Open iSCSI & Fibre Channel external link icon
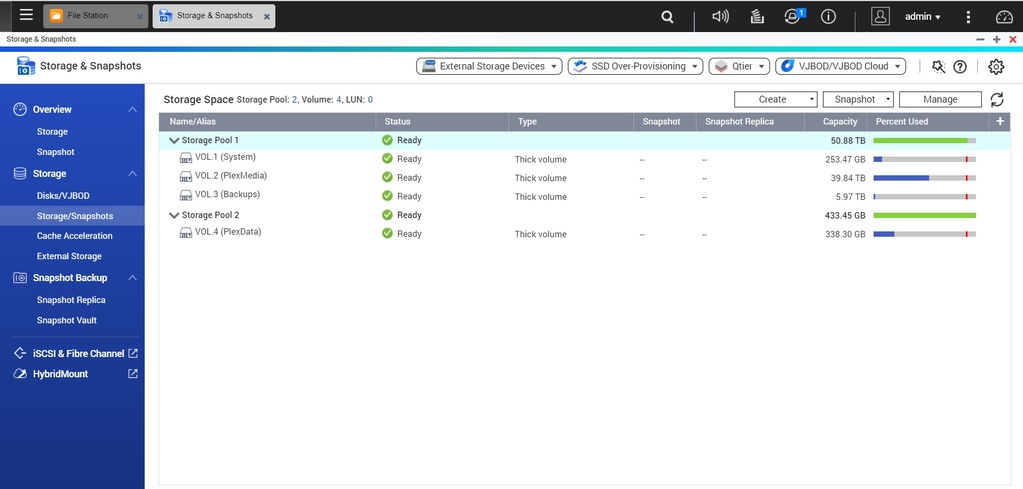Screen dimensions: 1023x489 coord(133,353)
